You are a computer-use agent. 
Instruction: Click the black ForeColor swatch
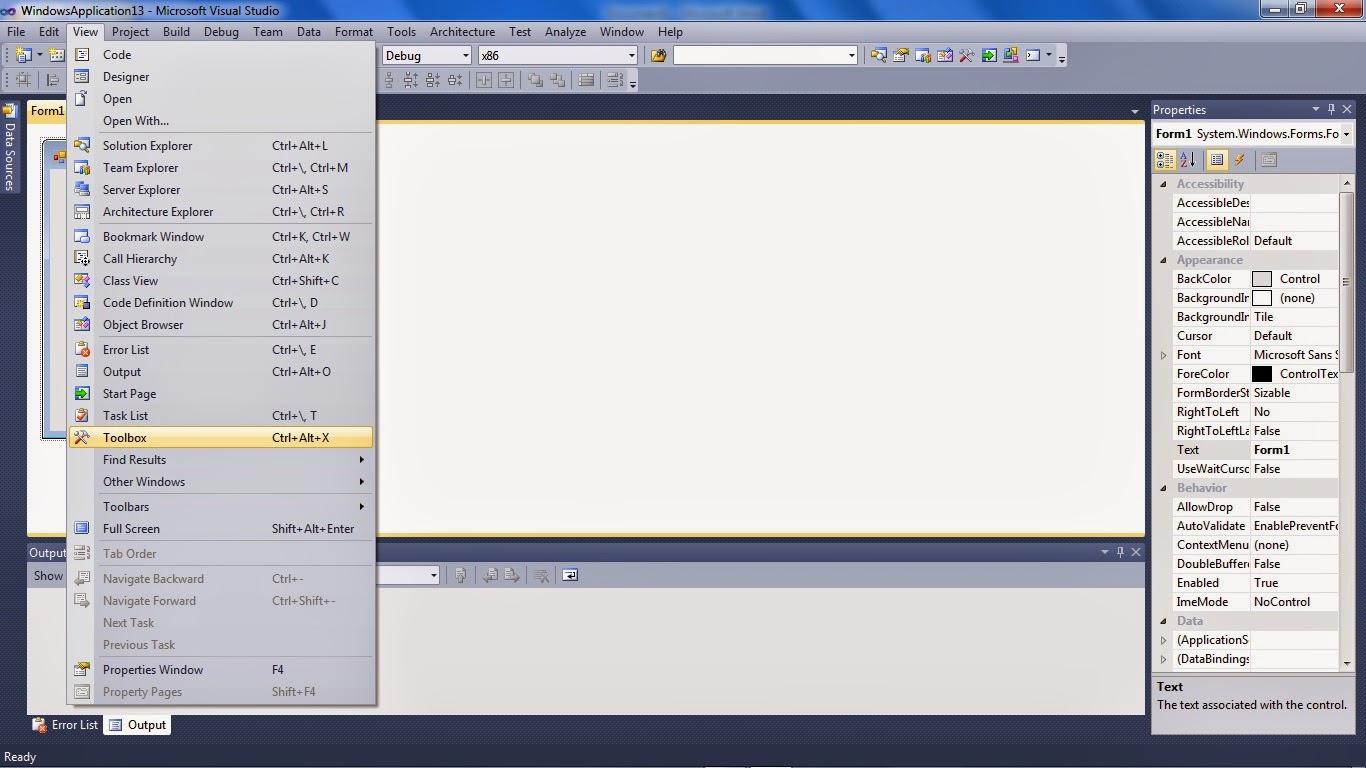coord(1263,373)
